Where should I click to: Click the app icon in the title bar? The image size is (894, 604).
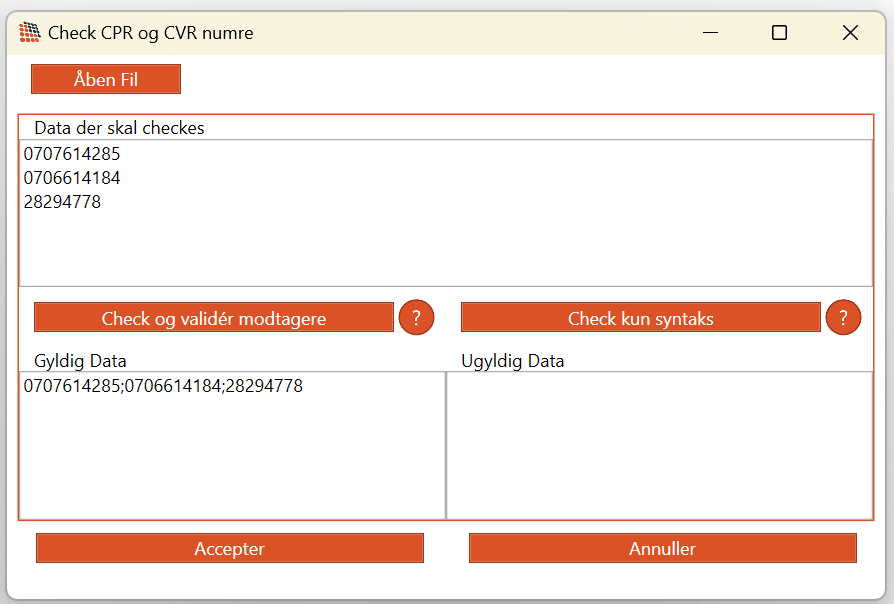pos(30,33)
